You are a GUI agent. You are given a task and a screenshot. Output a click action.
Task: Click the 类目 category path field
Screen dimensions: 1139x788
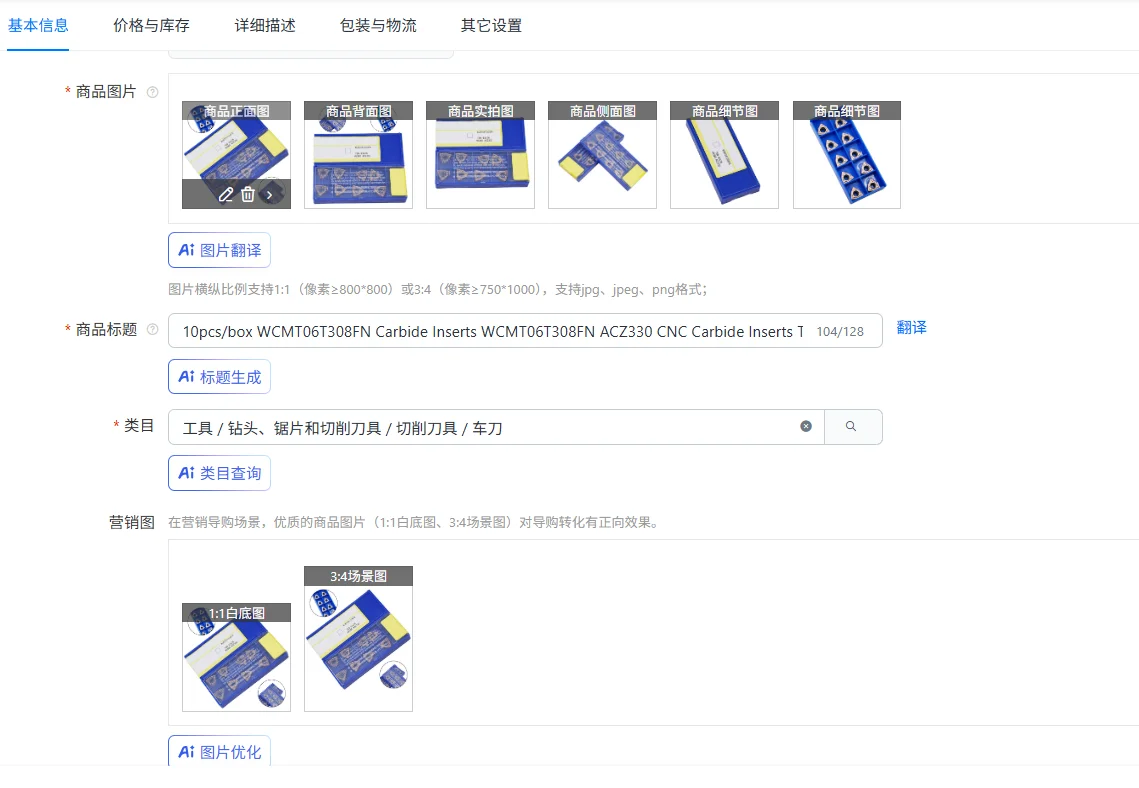click(496, 427)
